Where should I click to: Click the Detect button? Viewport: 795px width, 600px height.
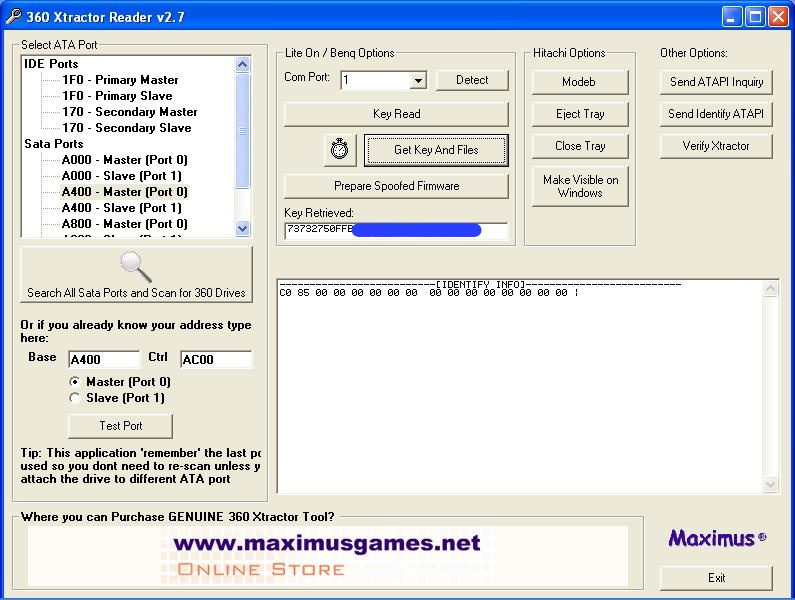[x=472, y=80]
